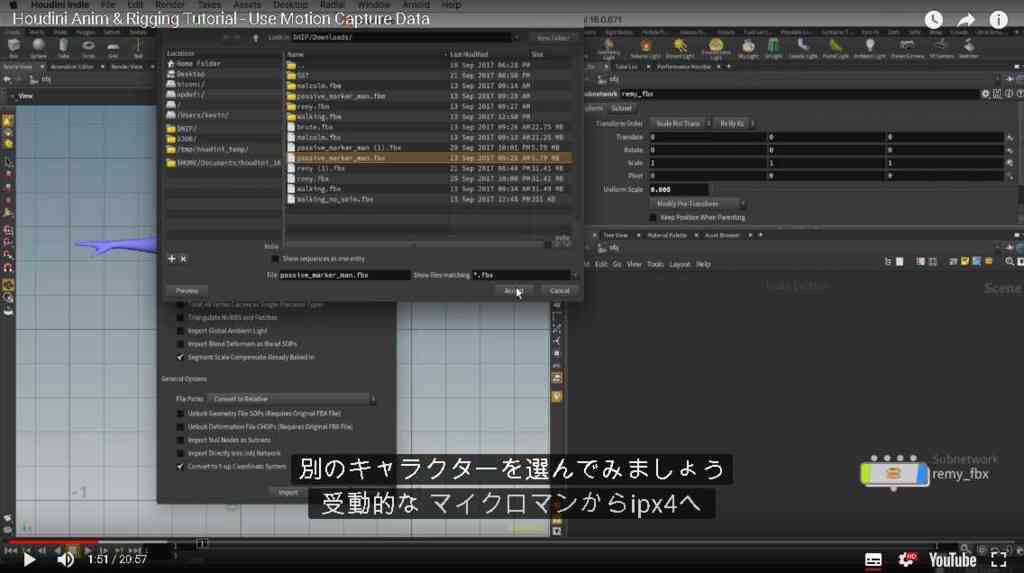Viewport: 1024px width, 573px height.
Task: Click the Translate X value field
Action: tap(707, 137)
